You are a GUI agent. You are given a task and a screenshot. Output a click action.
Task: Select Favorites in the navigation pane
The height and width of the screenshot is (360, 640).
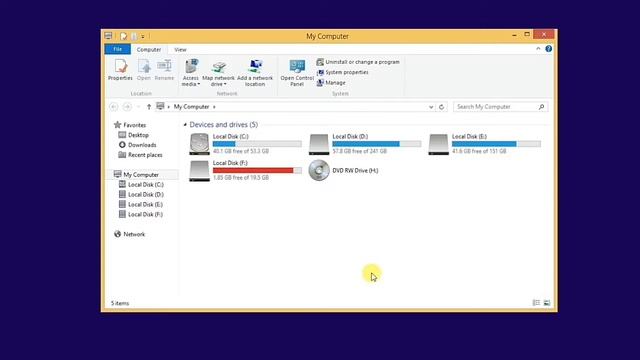(130, 125)
